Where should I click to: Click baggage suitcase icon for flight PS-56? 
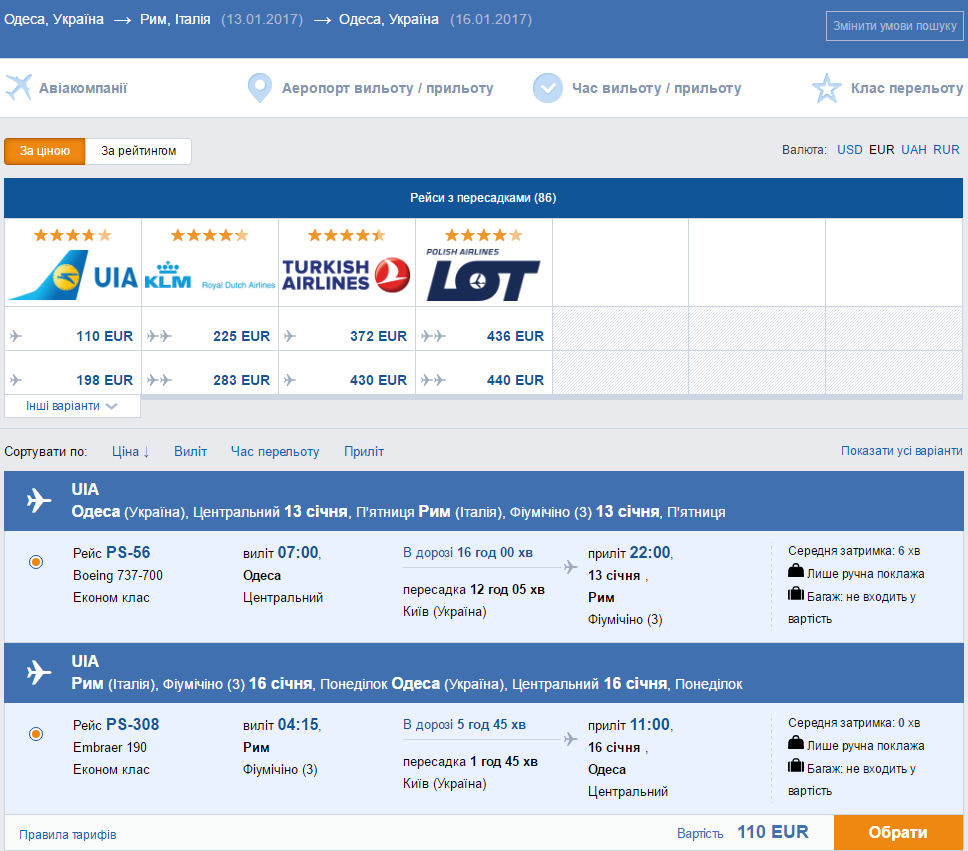coord(796,594)
